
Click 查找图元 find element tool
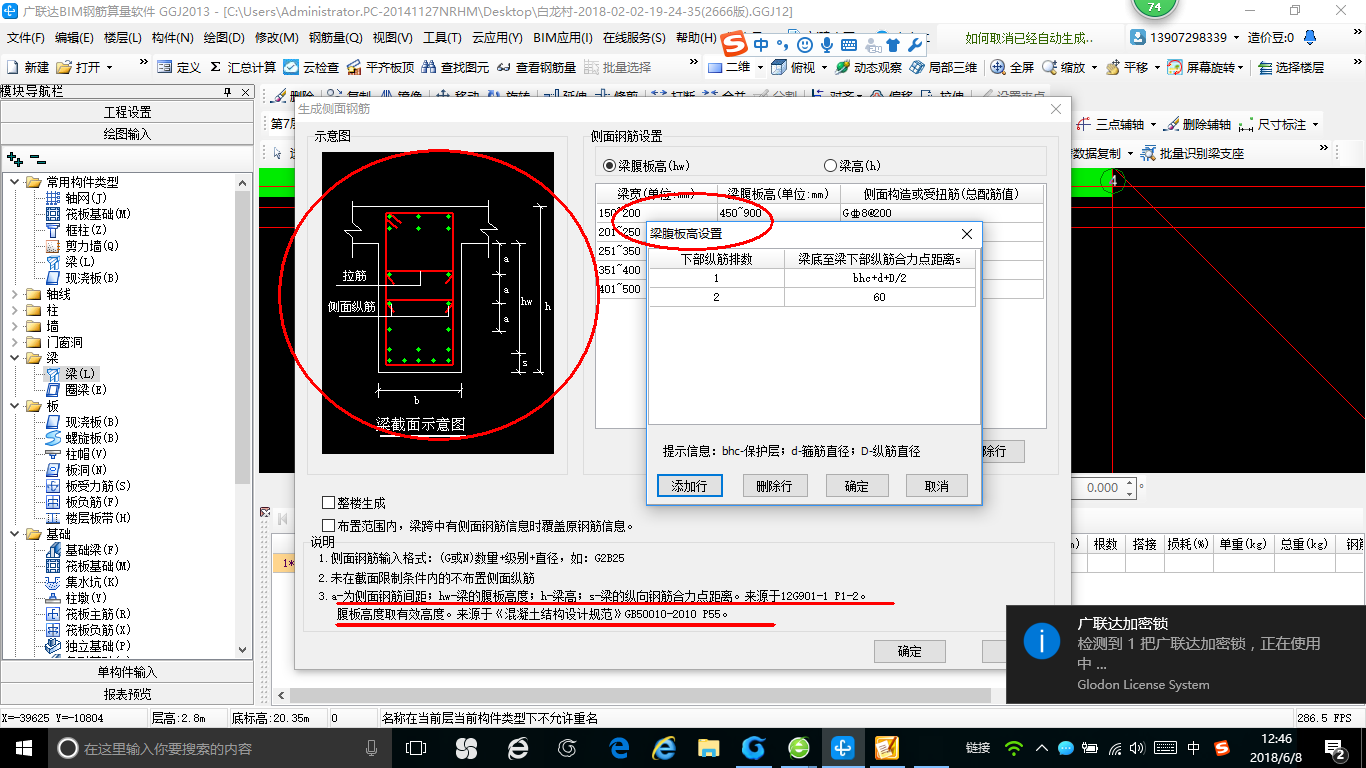tap(455, 67)
